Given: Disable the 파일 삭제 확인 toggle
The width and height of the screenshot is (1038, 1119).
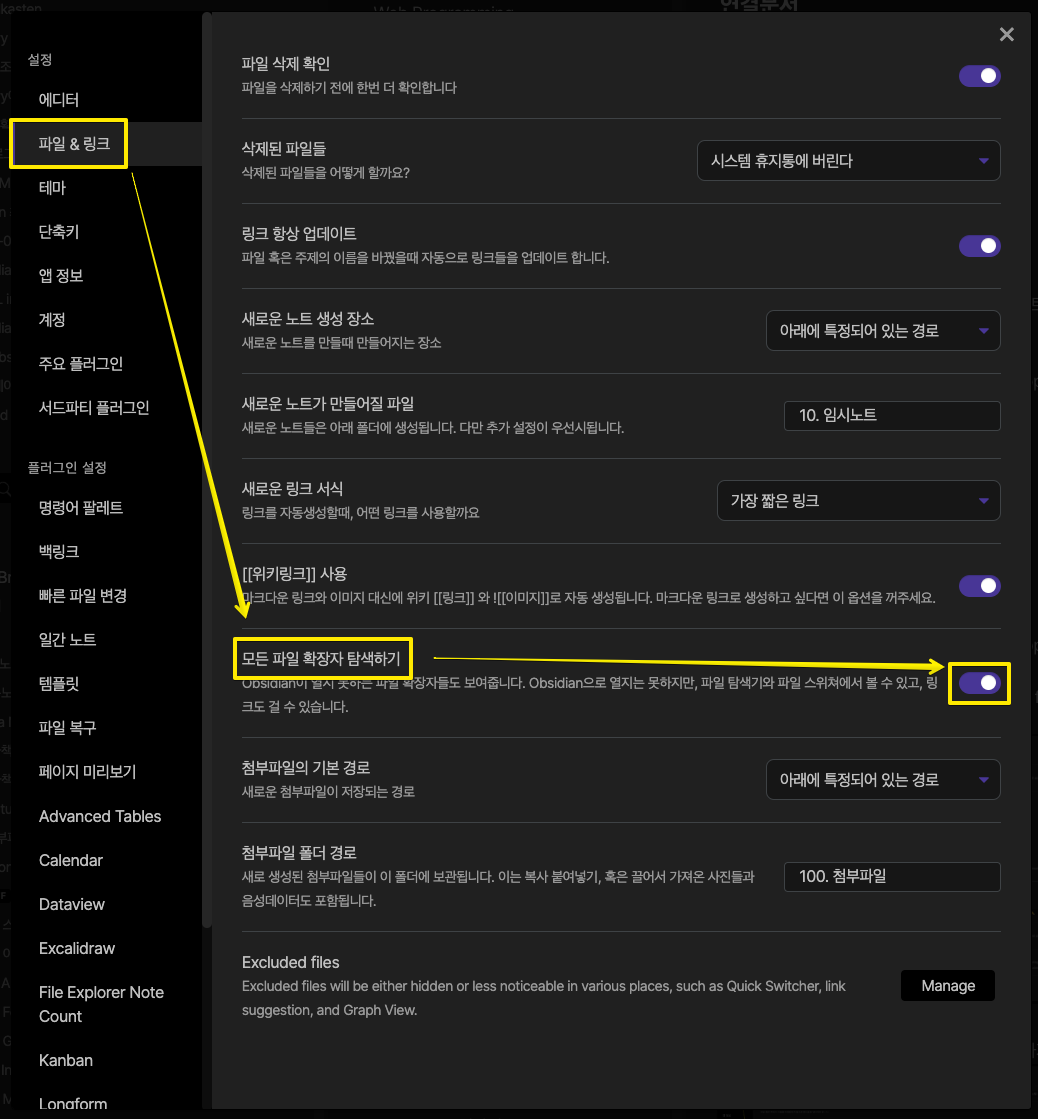Looking at the screenshot, I should (979, 75).
